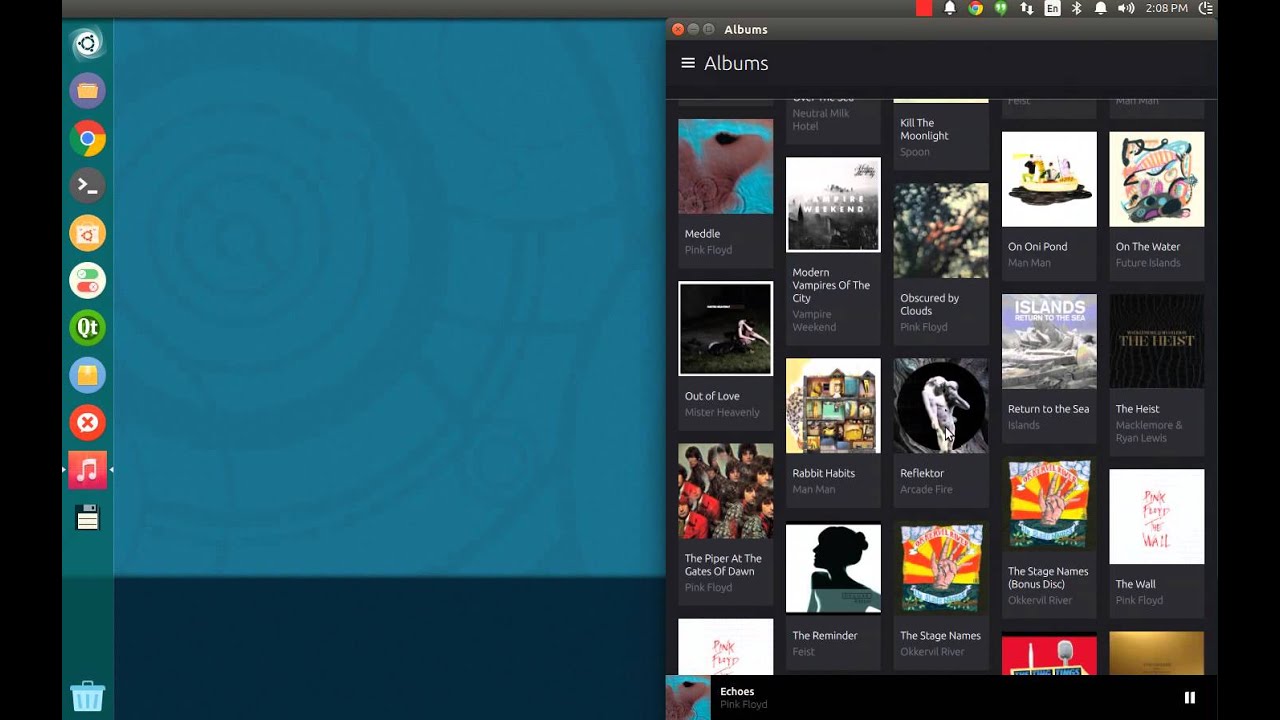Click the 'Macklemore & Ryan Lewis' artist text
Image resolution: width=1280 pixels, height=720 pixels.
(1149, 431)
